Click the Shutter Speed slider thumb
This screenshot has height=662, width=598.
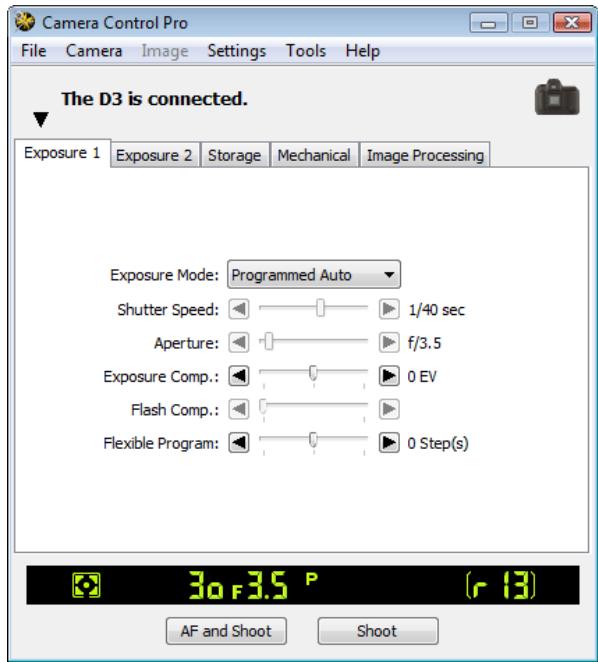321,308
